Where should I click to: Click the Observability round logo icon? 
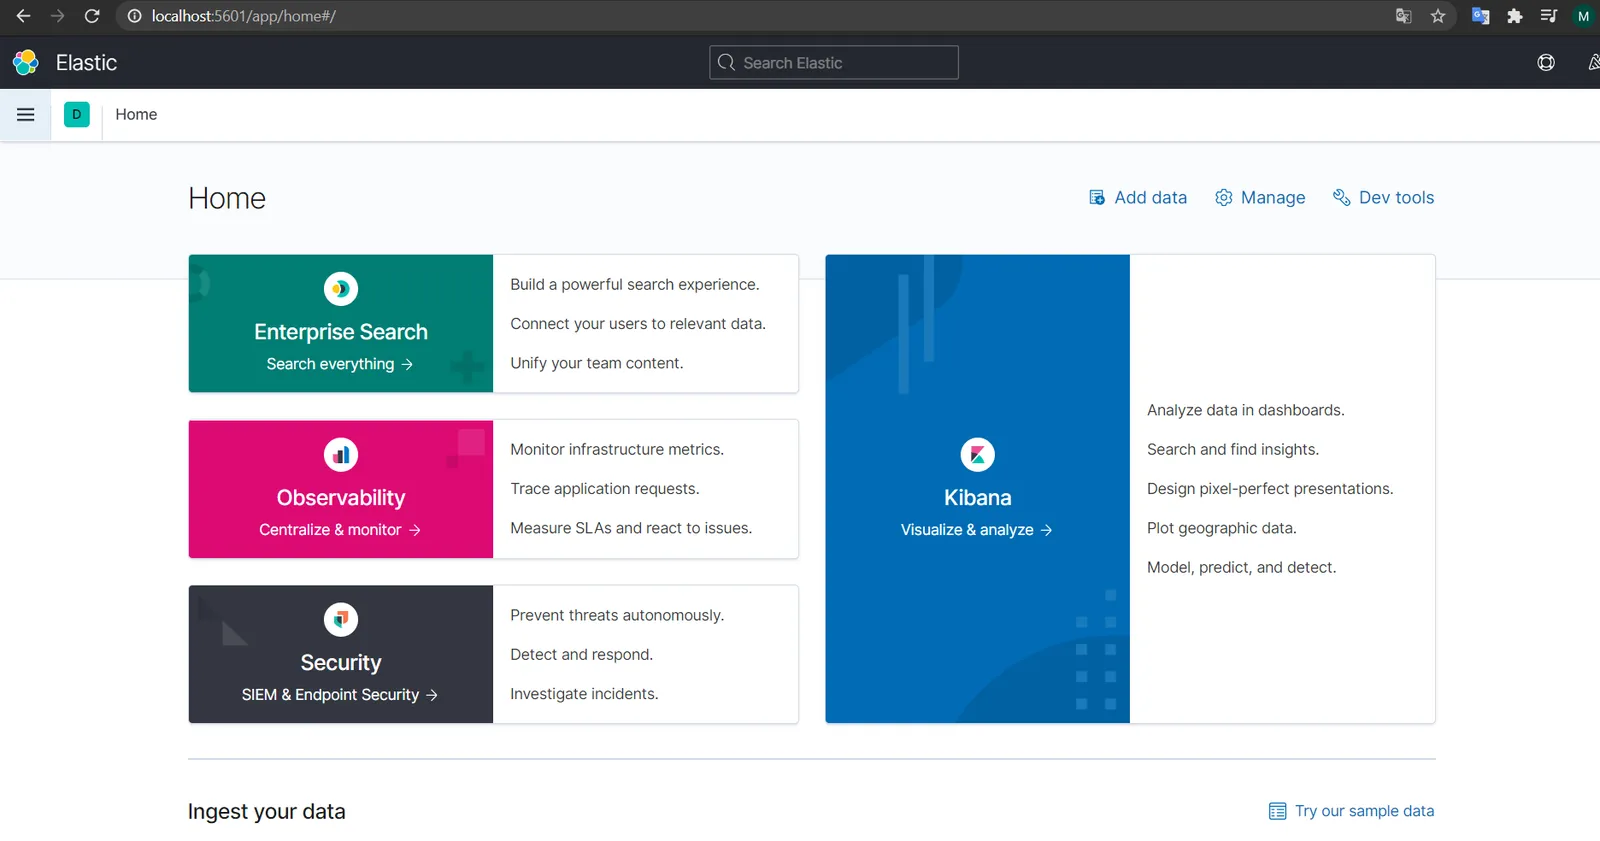tap(341, 455)
